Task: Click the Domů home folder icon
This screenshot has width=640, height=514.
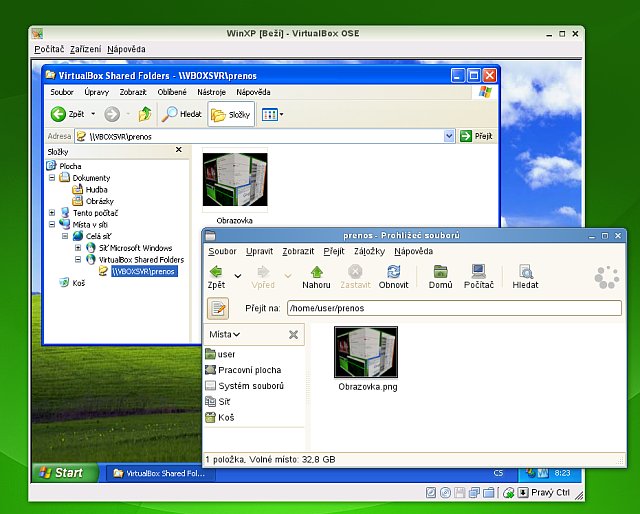Action: pyautogui.click(x=440, y=272)
